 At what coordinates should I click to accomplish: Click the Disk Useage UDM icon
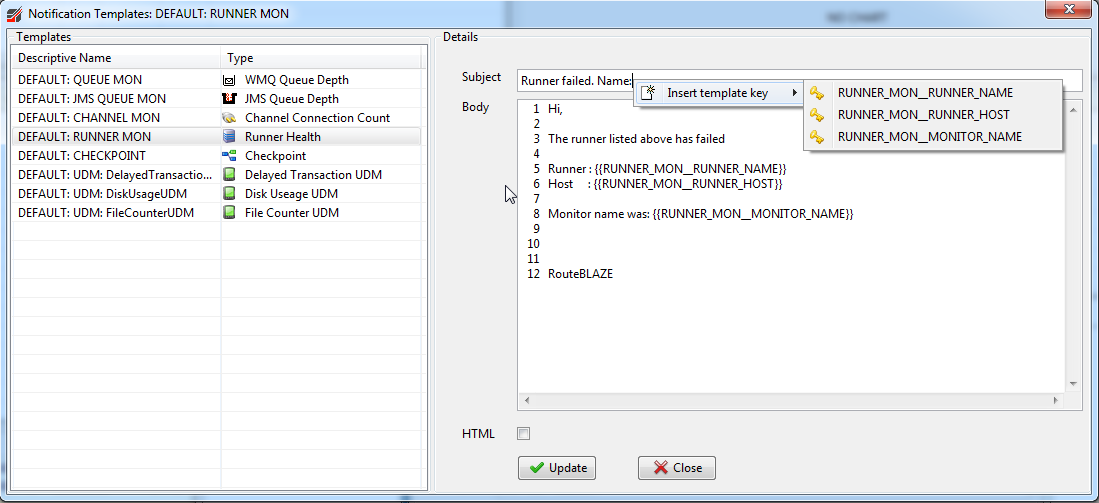pyautogui.click(x=229, y=194)
